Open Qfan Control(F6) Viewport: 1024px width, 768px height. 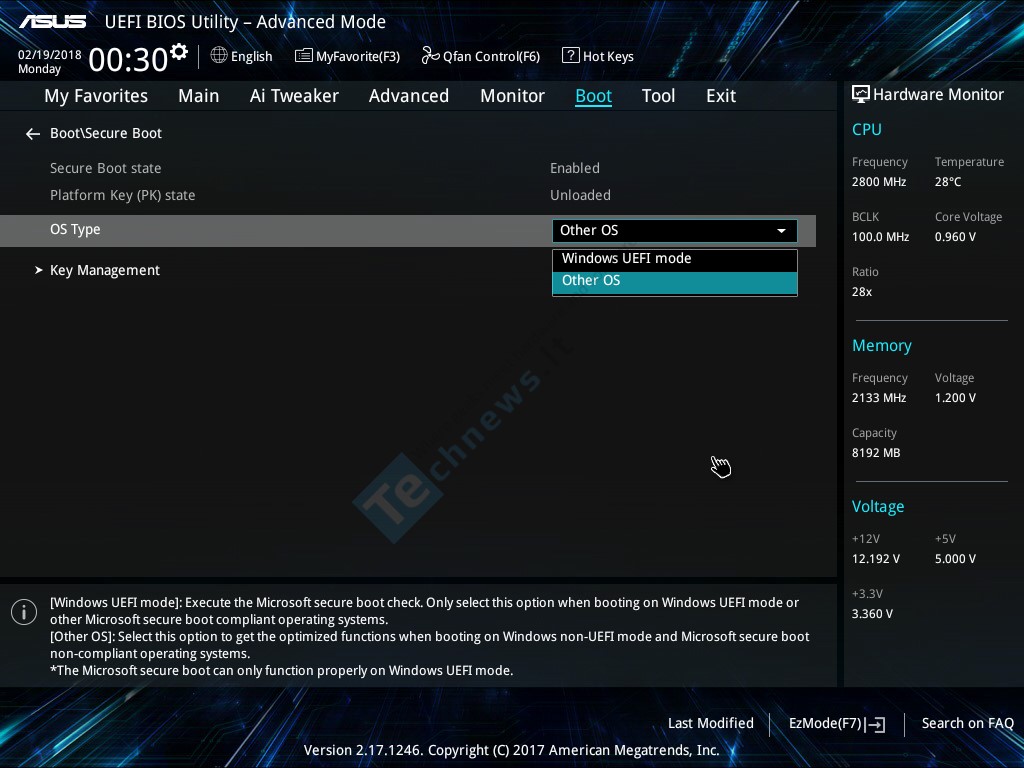tap(481, 56)
